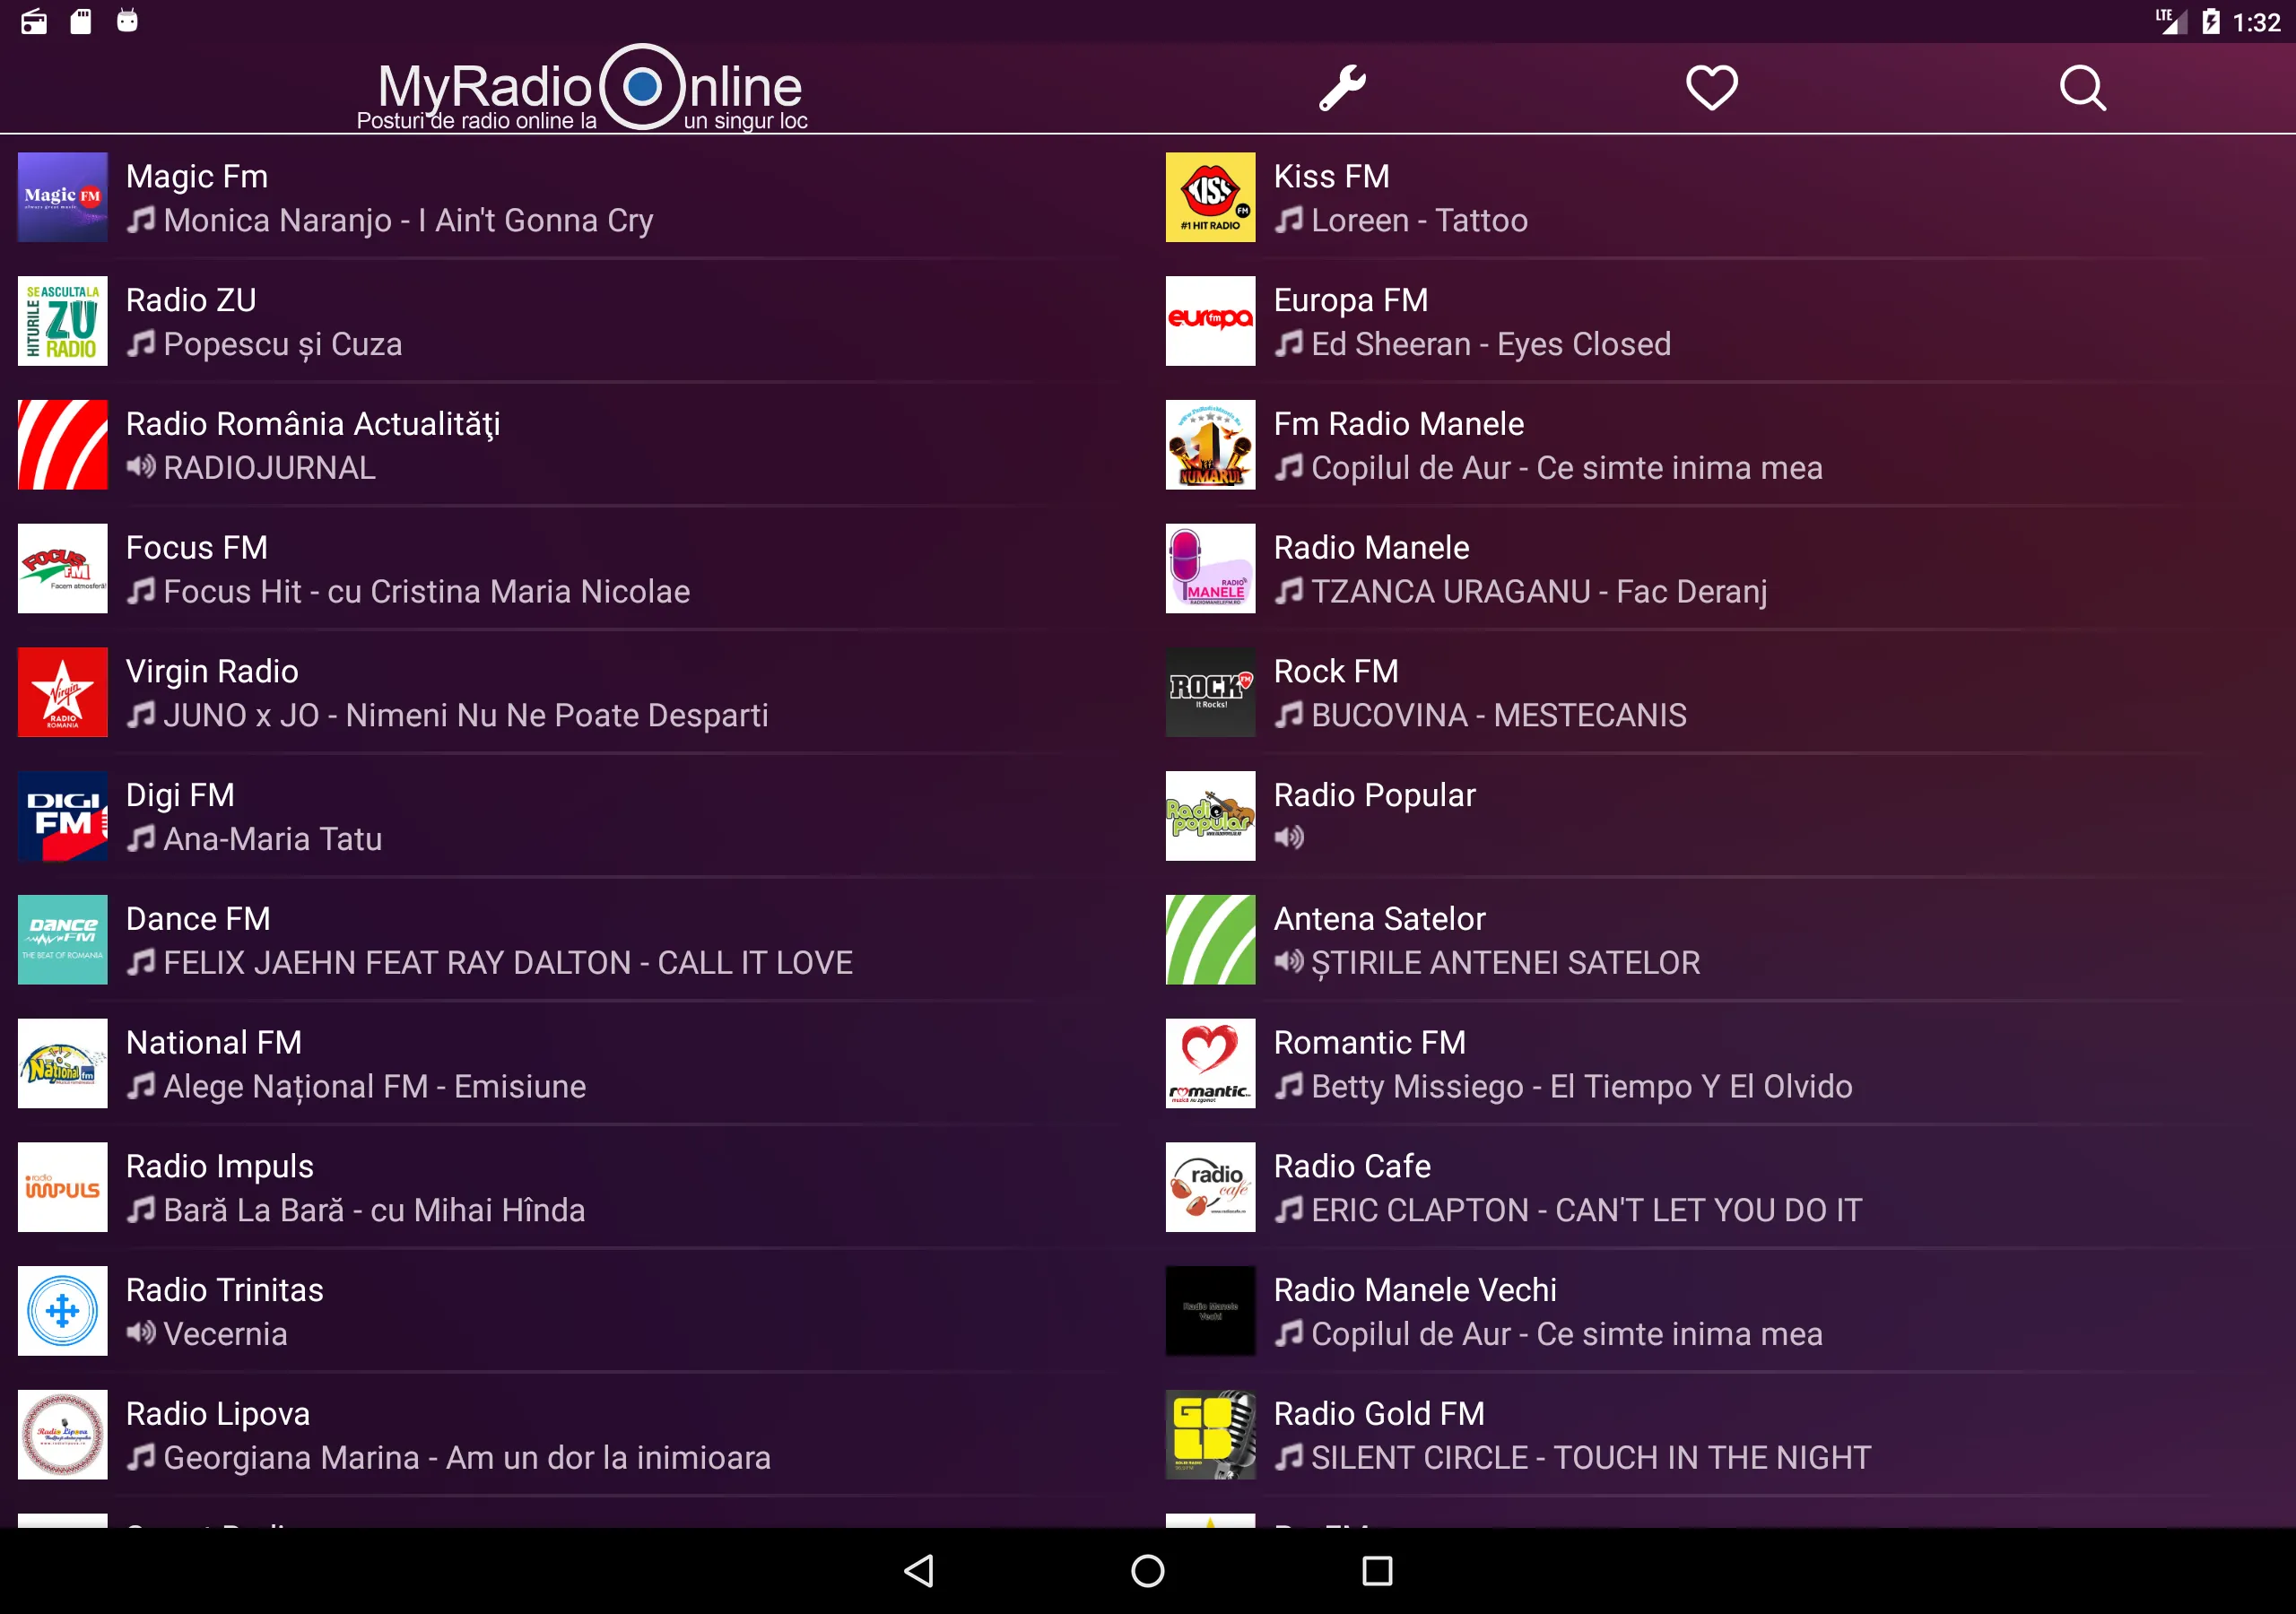The image size is (2296, 1614).
Task: Select Bară La Bară - cu Mihai Hînda
Action: point(374,1211)
